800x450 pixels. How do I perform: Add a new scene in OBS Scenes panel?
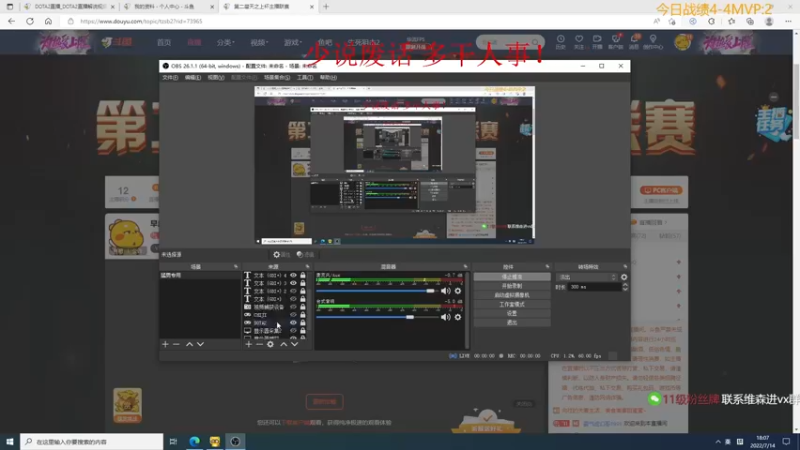tap(165, 344)
